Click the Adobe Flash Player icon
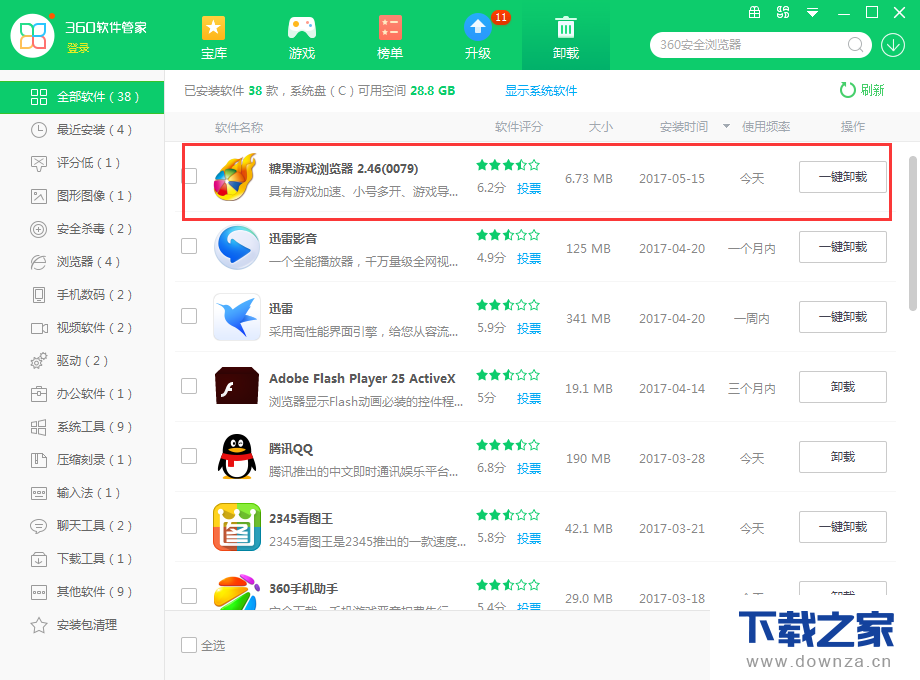Viewport: 920px width, 680px height. 236,386
